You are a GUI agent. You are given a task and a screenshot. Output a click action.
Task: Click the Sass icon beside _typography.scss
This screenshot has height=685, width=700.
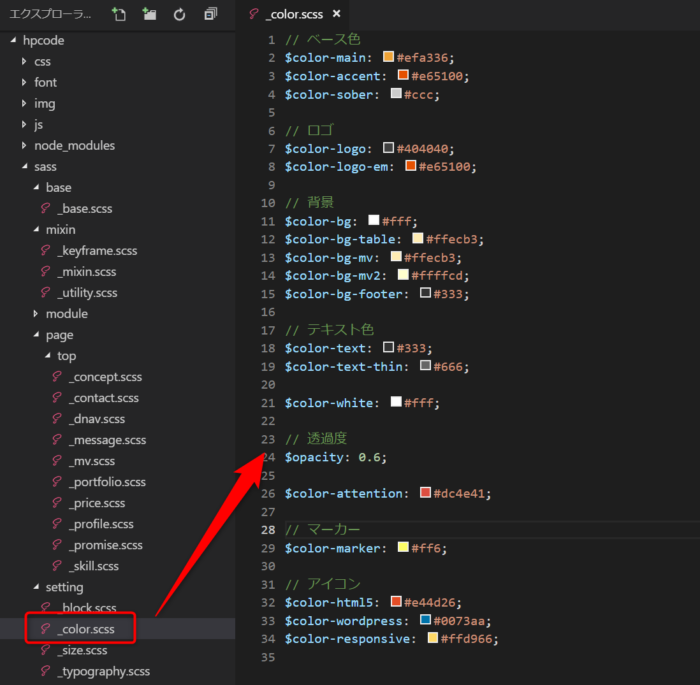(45, 671)
